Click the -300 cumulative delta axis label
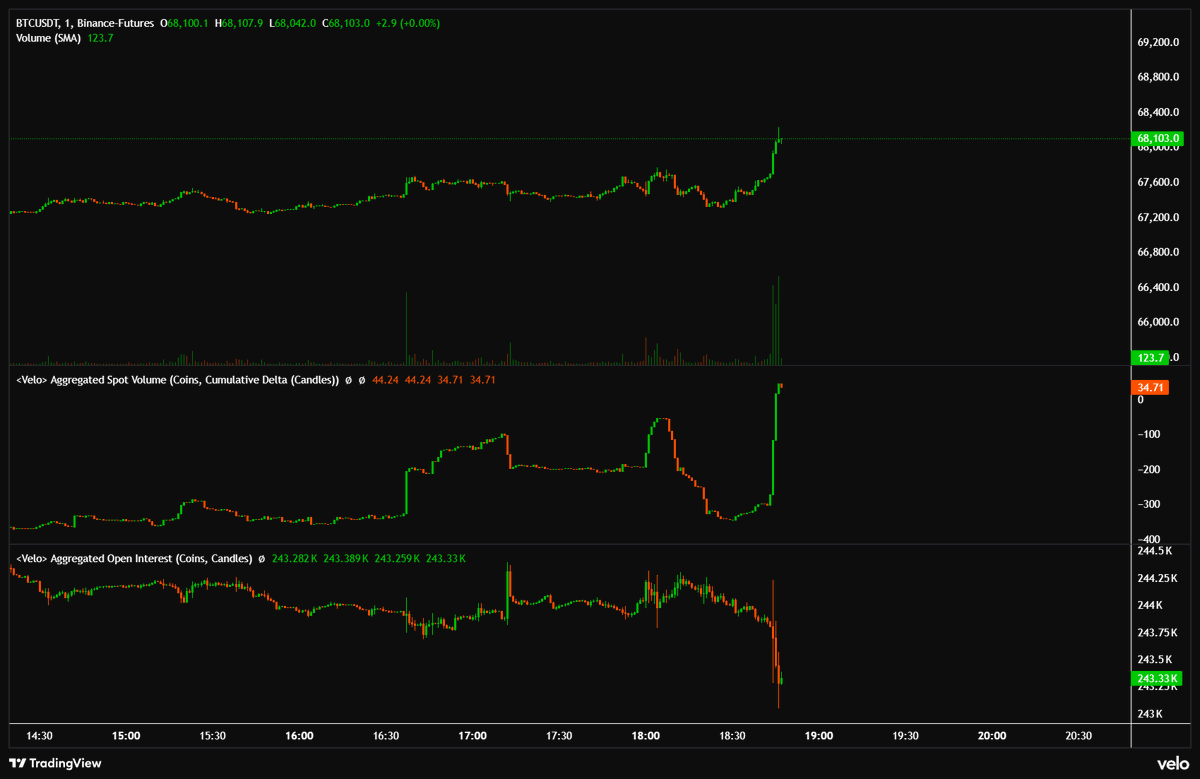Image resolution: width=1200 pixels, height=779 pixels. pyautogui.click(x=1147, y=504)
